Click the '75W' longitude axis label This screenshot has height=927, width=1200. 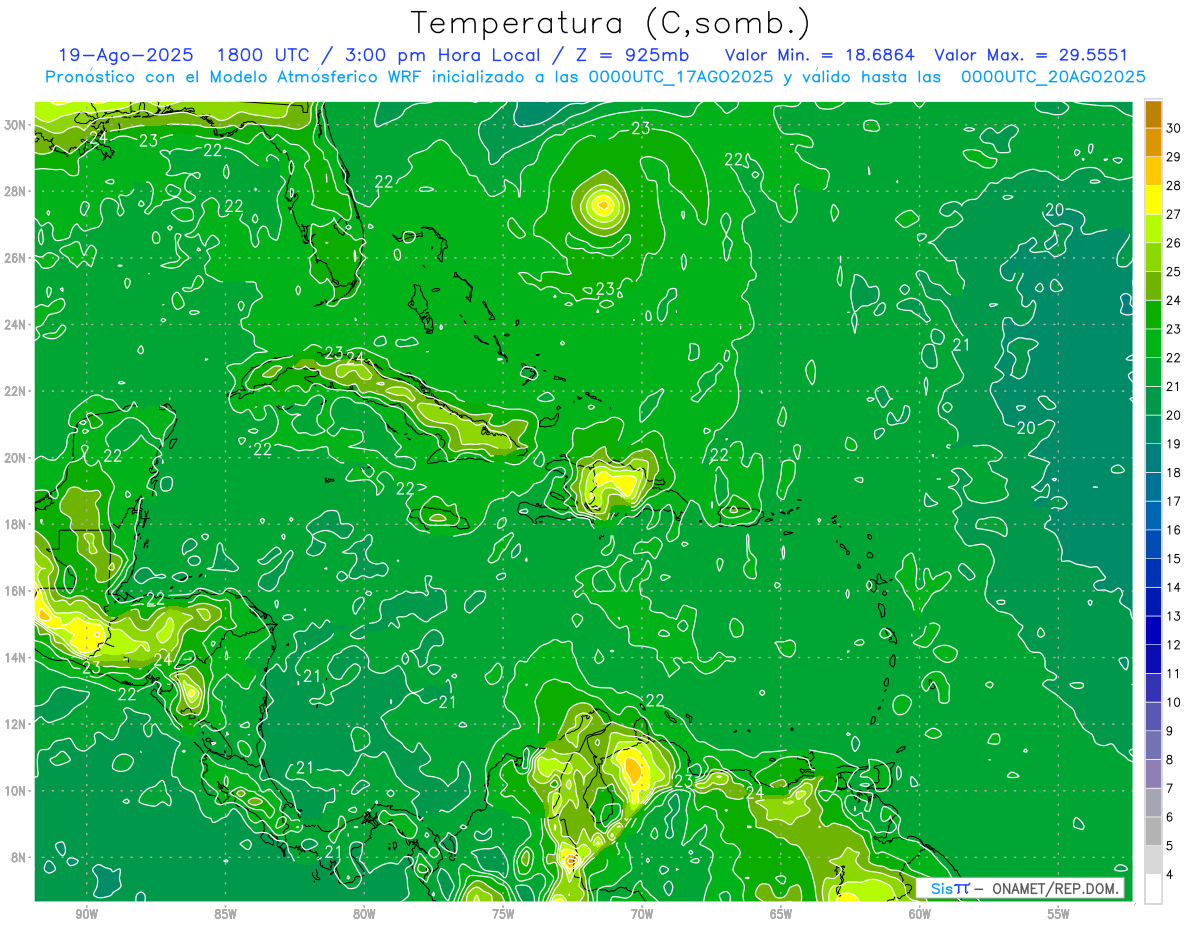[x=503, y=914]
